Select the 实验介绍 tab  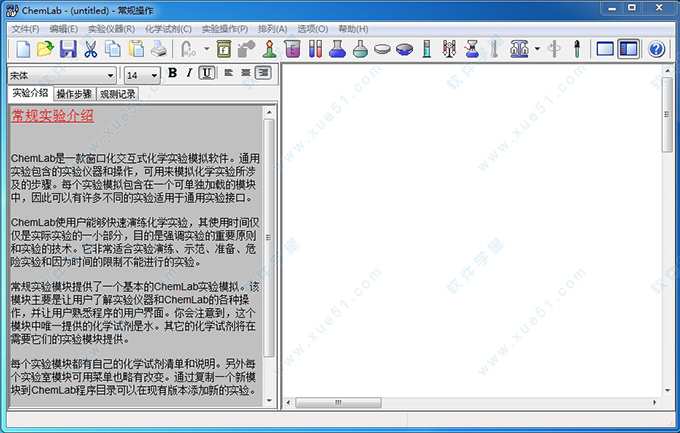point(30,93)
